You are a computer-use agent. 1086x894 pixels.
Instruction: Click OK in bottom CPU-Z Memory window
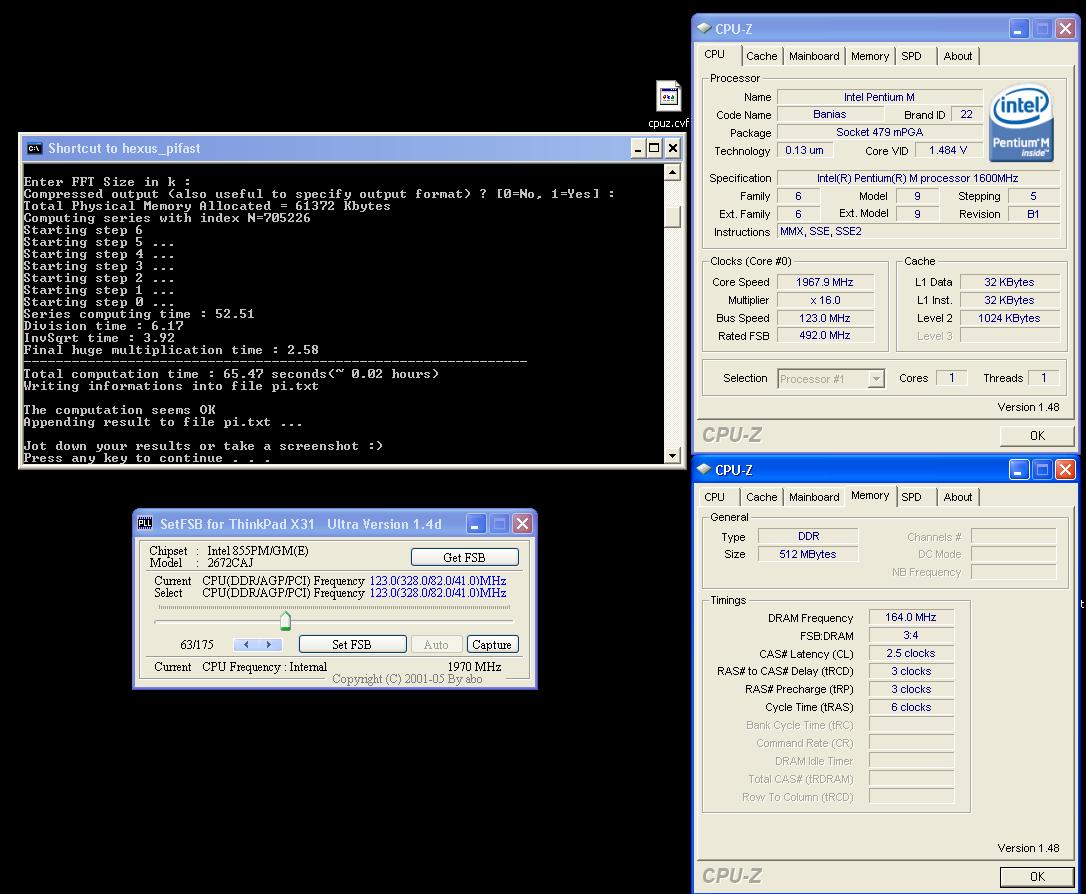[x=1037, y=877]
